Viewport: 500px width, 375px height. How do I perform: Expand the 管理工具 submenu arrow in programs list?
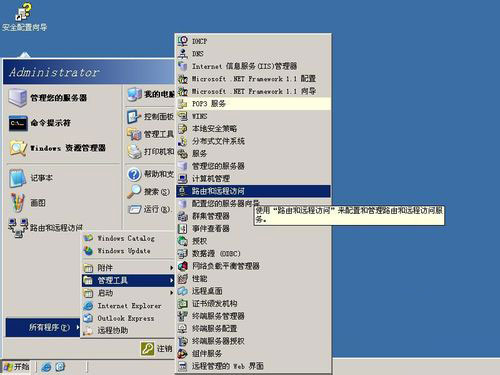click(171, 280)
